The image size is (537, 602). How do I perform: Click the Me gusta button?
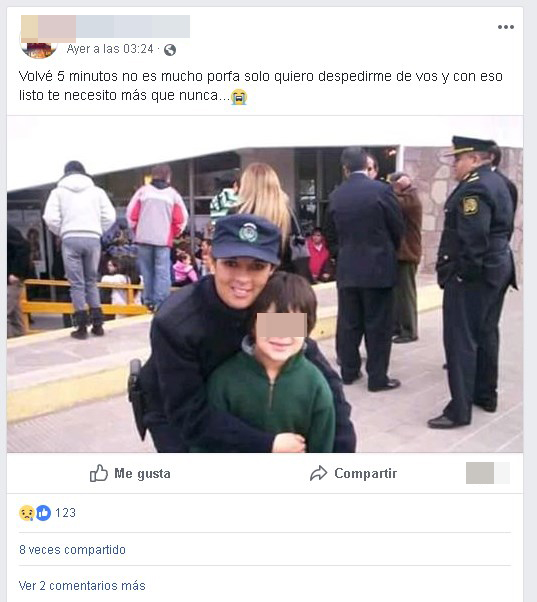[x=130, y=473]
